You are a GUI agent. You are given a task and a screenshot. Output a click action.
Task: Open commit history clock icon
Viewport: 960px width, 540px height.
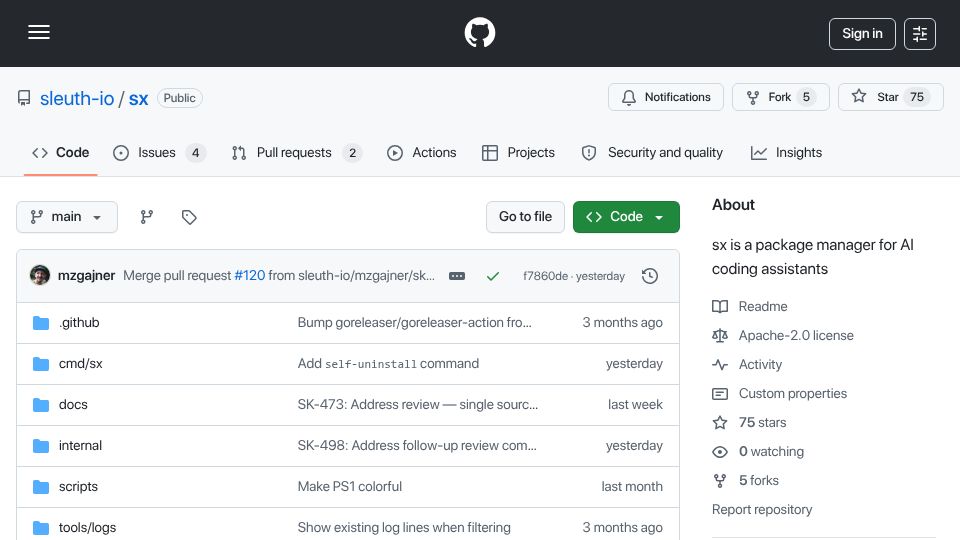(650, 276)
